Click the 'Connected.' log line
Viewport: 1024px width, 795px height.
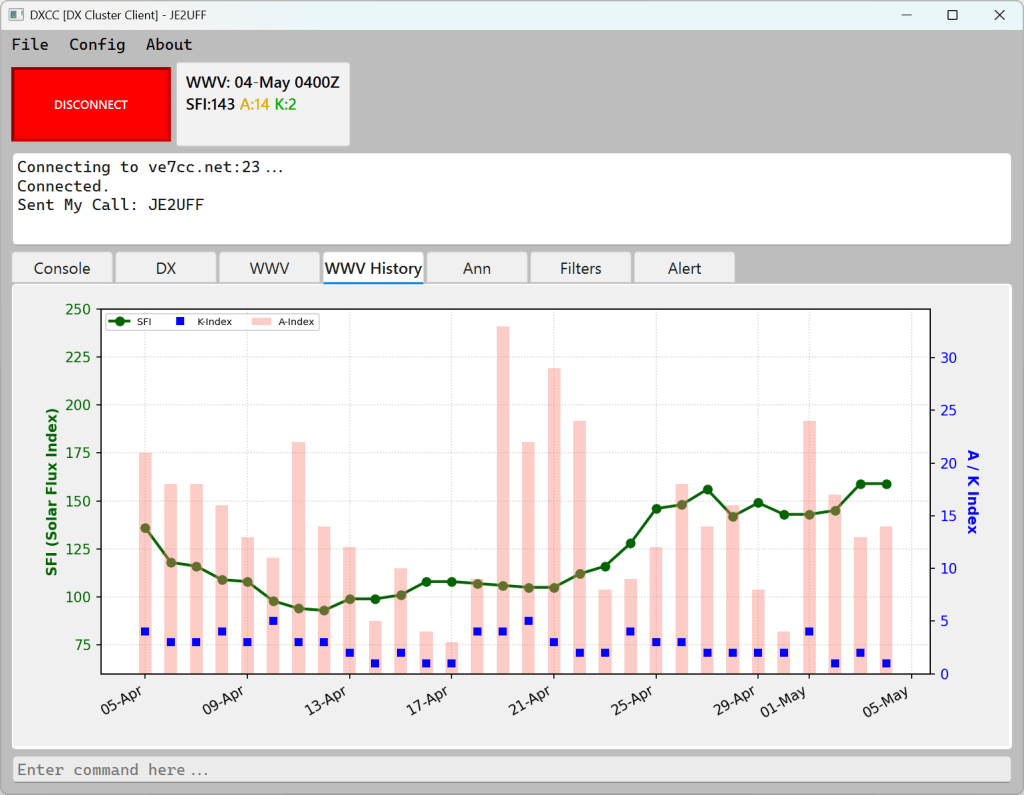[63, 186]
